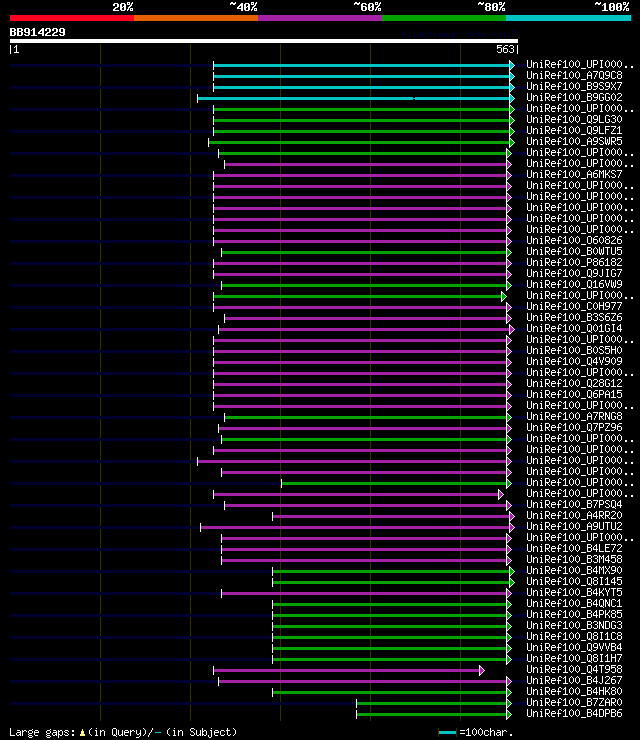The width and height of the screenshot is (640, 740).
Task: Click the UniRef100_B7ZAR0 label
Action: [x=574, y=702]
